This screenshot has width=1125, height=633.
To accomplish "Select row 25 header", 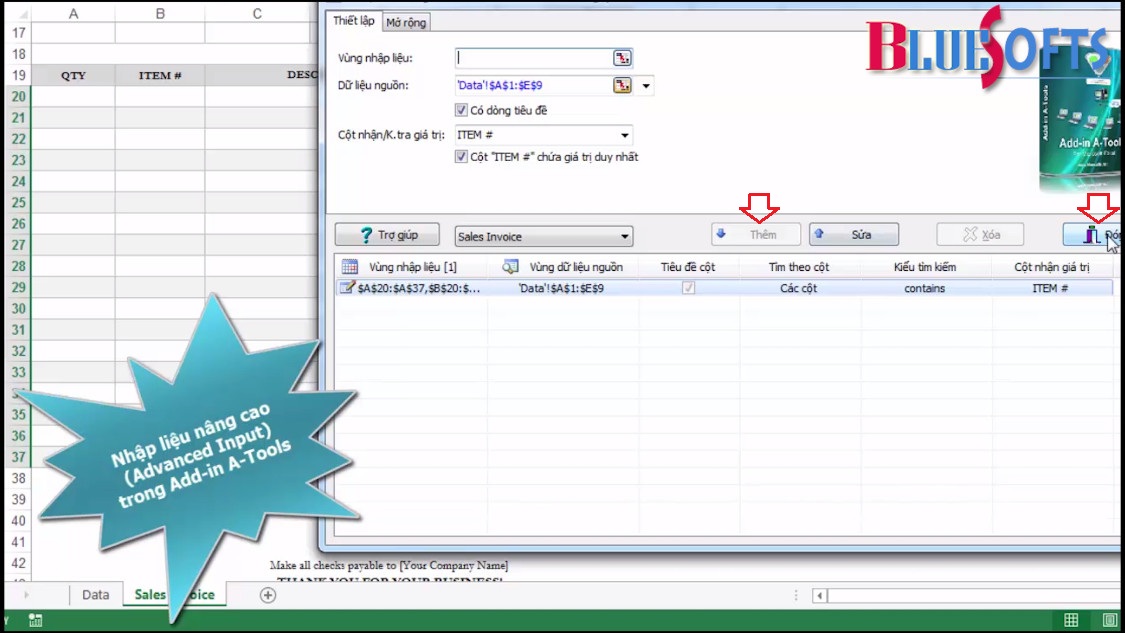I will (x=18, y=202).
